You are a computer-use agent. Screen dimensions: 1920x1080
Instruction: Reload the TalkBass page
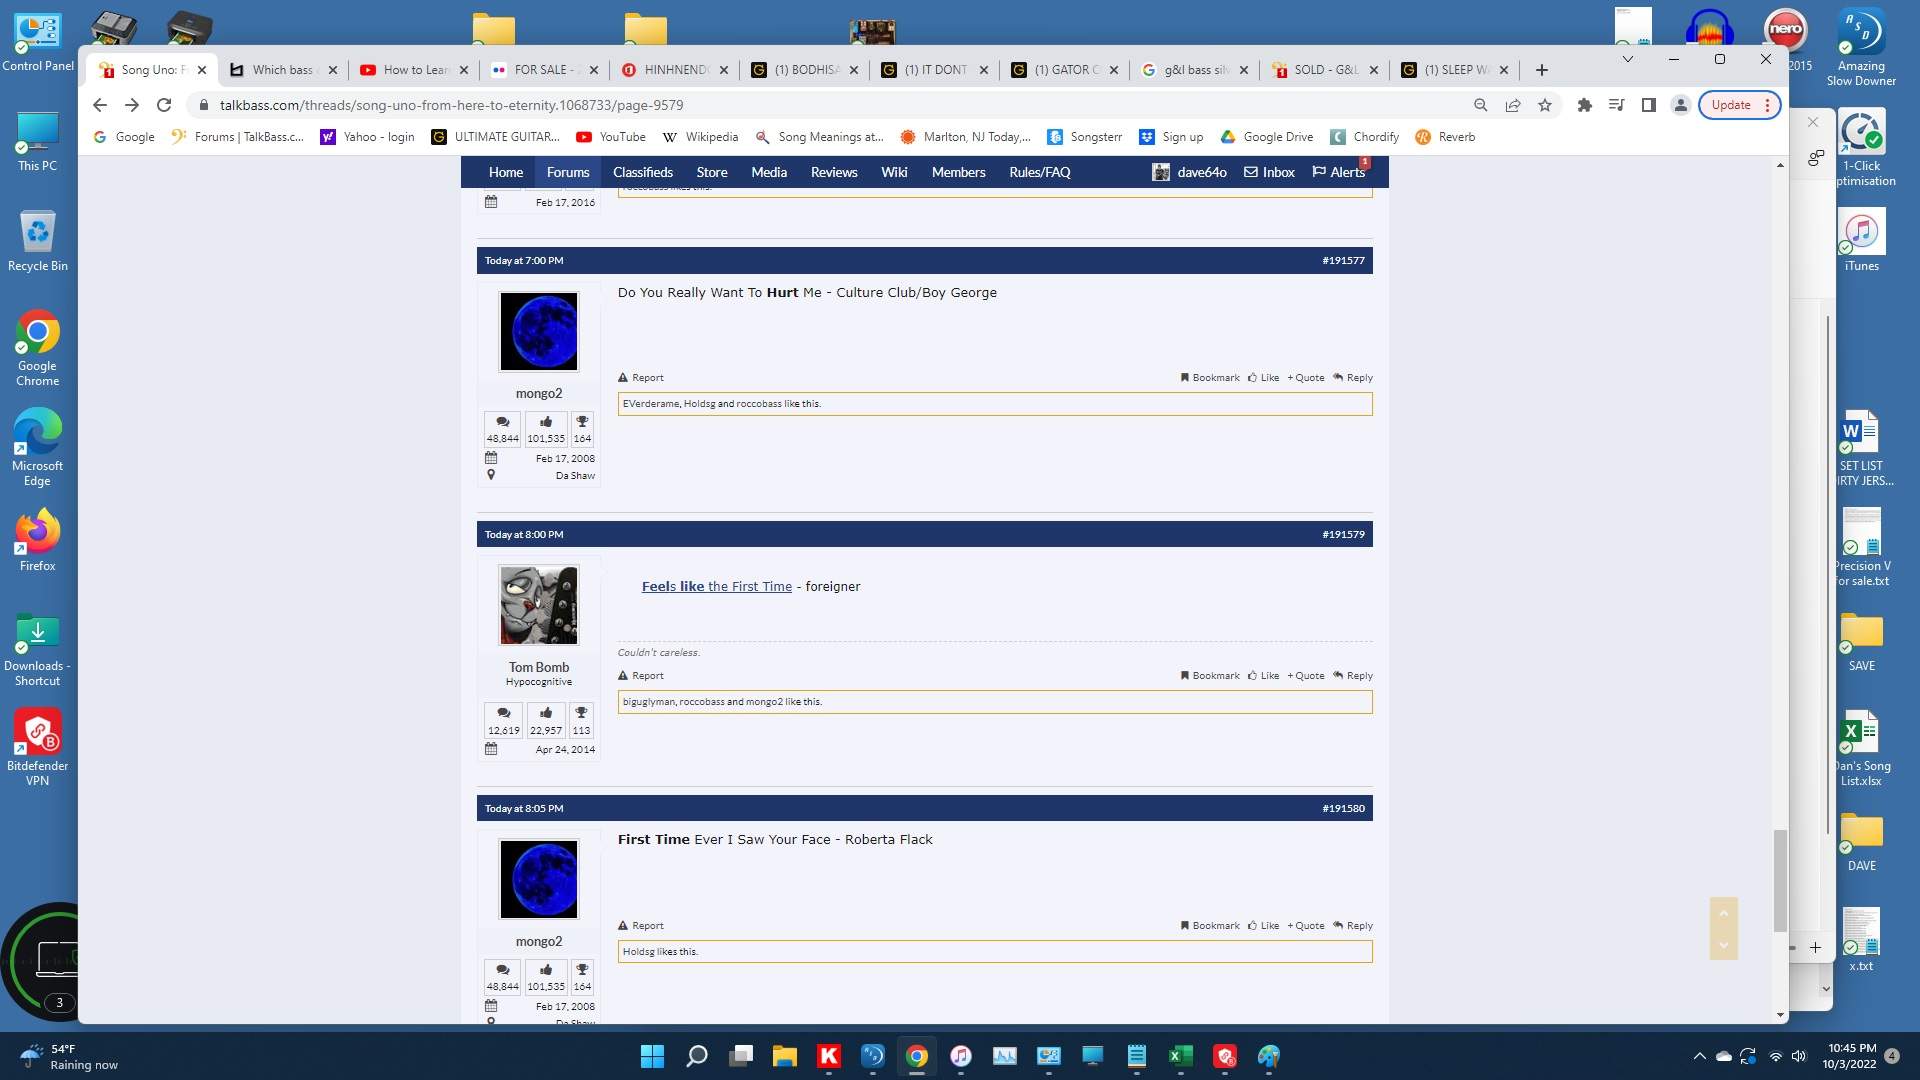pos(164,105)
